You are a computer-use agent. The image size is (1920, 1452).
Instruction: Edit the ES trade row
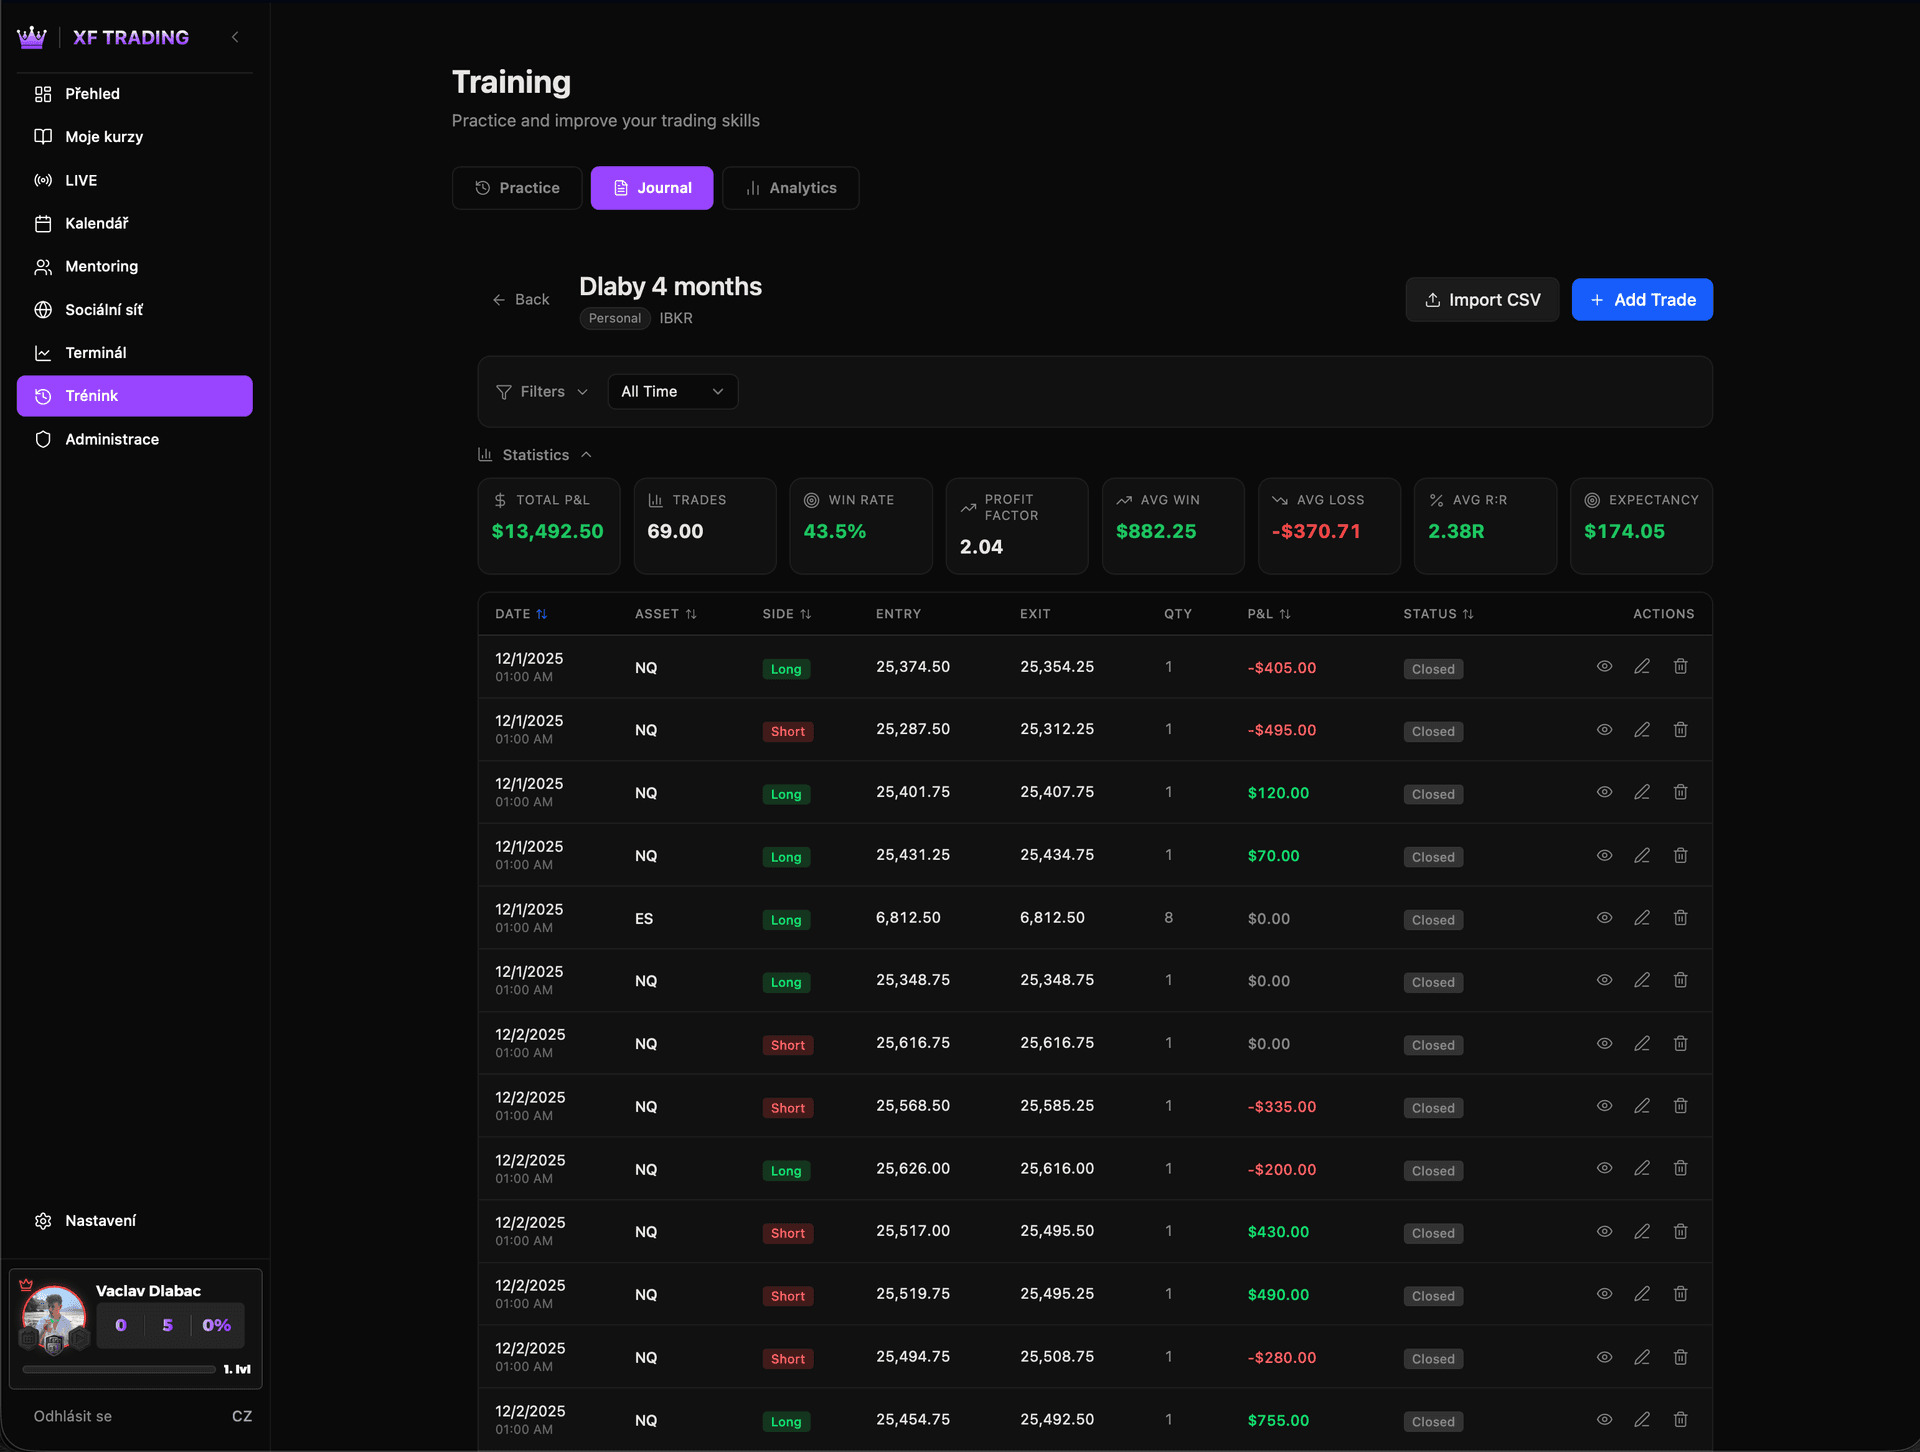[1642, 918]
